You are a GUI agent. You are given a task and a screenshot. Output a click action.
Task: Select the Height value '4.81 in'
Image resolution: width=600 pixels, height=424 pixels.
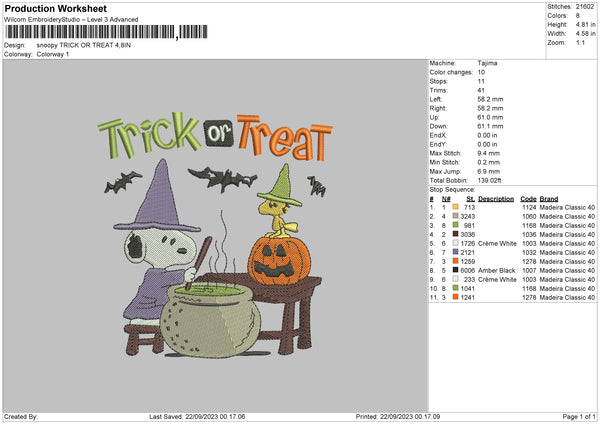pos(585,24)
